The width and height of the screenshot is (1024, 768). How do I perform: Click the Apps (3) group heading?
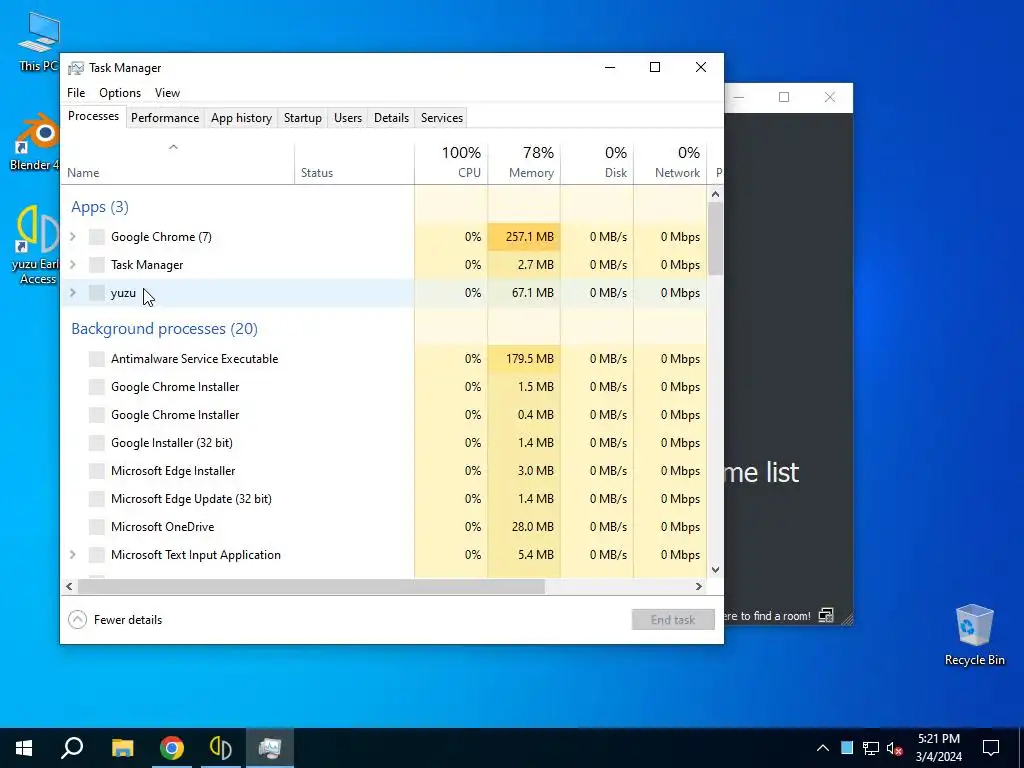coord(100,207)
